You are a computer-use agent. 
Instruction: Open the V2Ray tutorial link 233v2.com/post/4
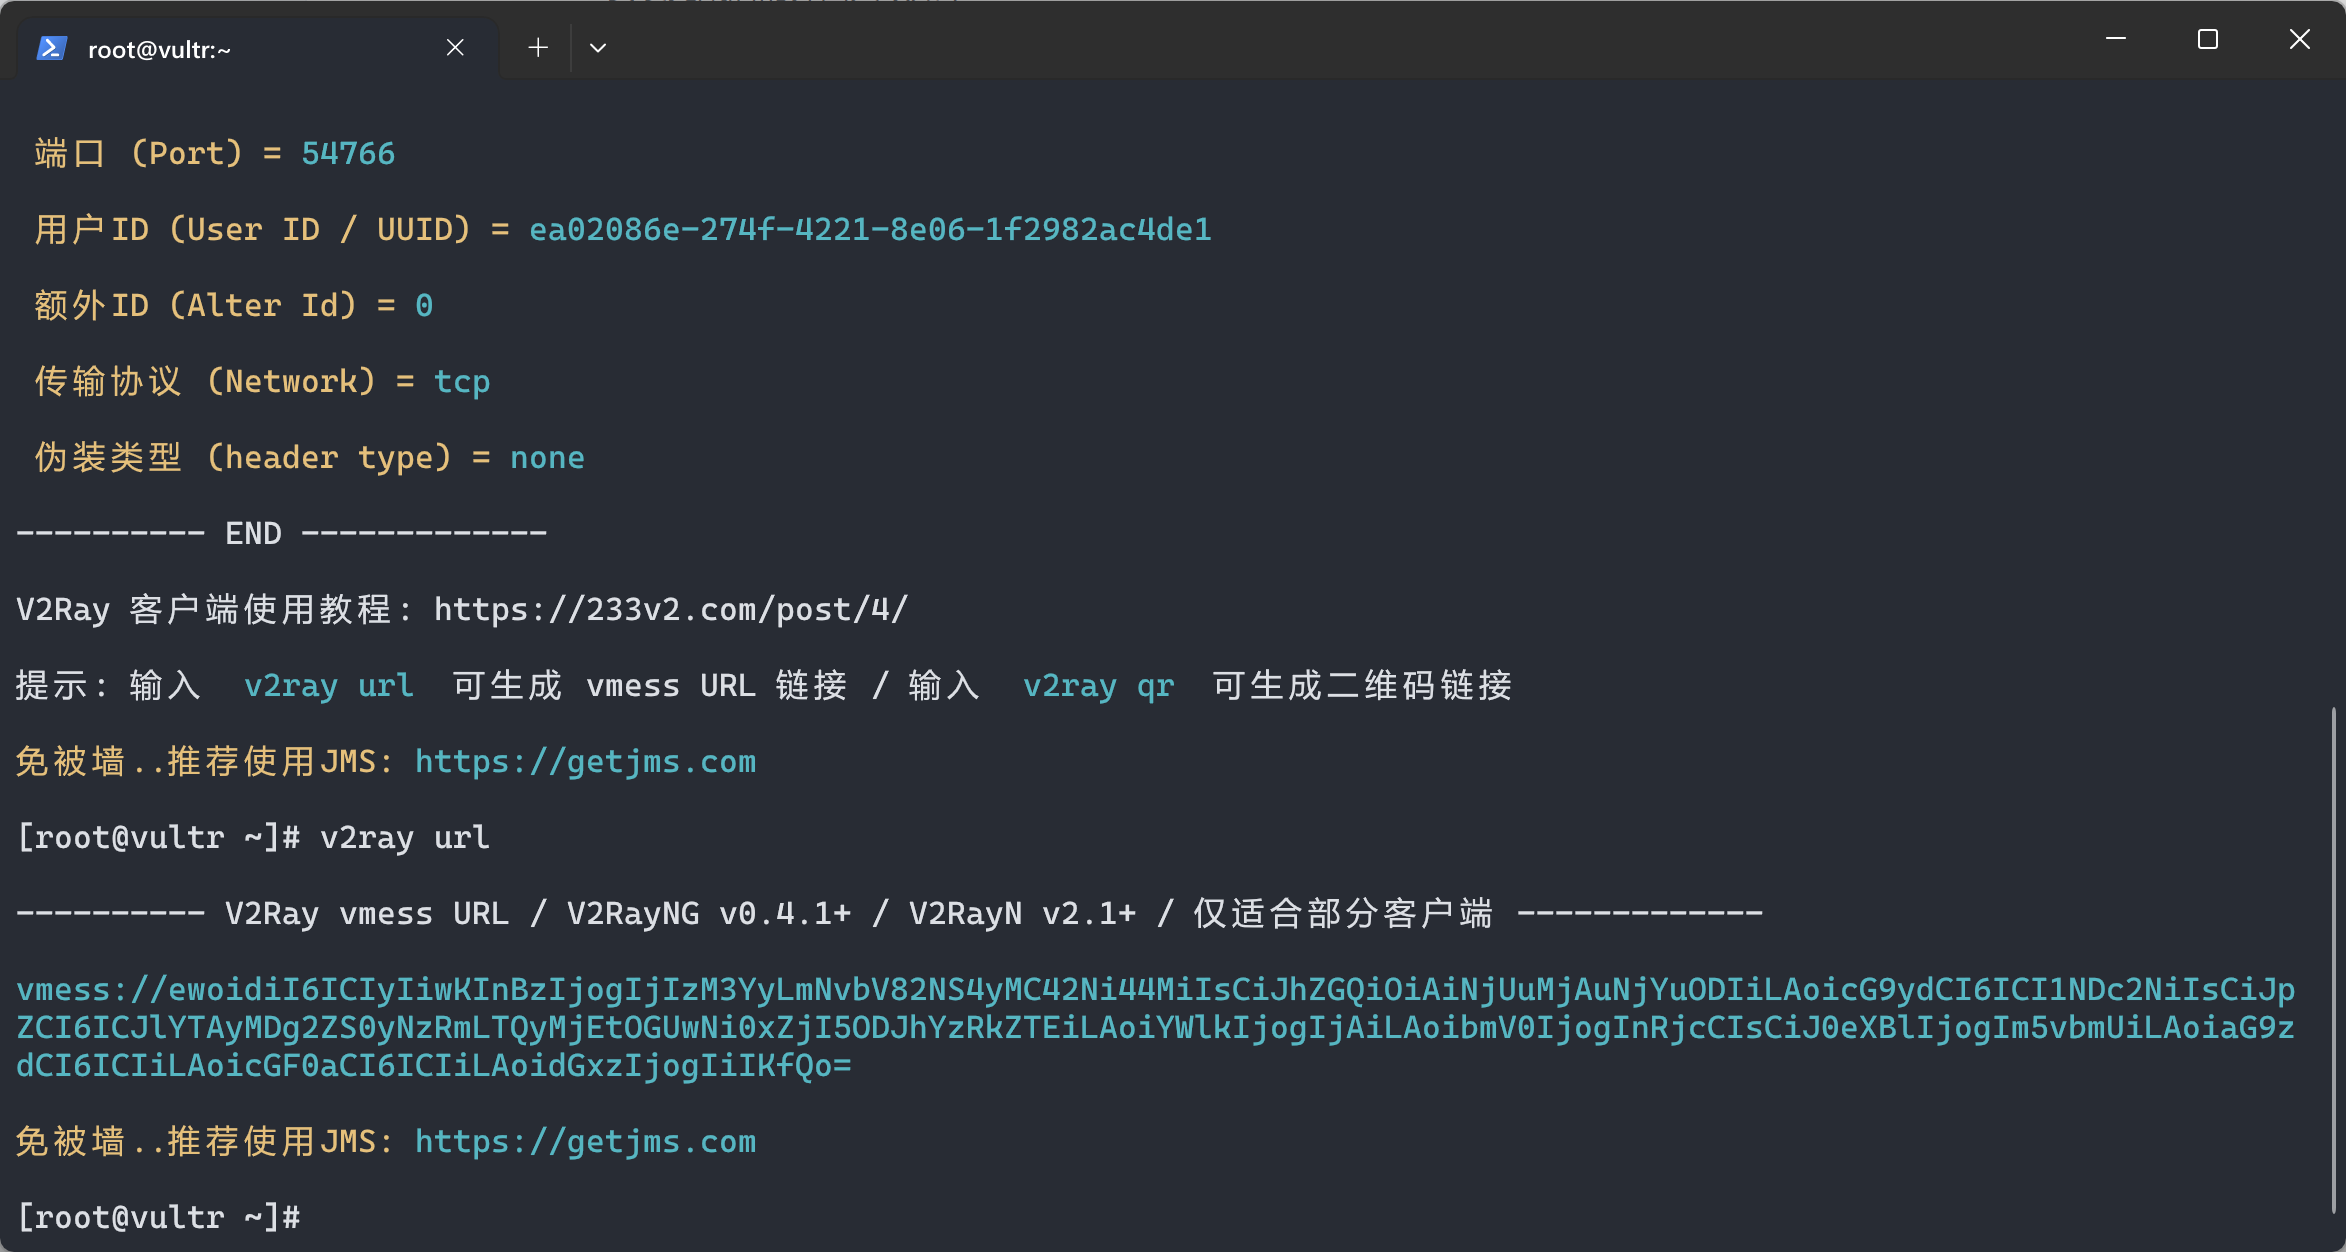[x=670, y=609]
